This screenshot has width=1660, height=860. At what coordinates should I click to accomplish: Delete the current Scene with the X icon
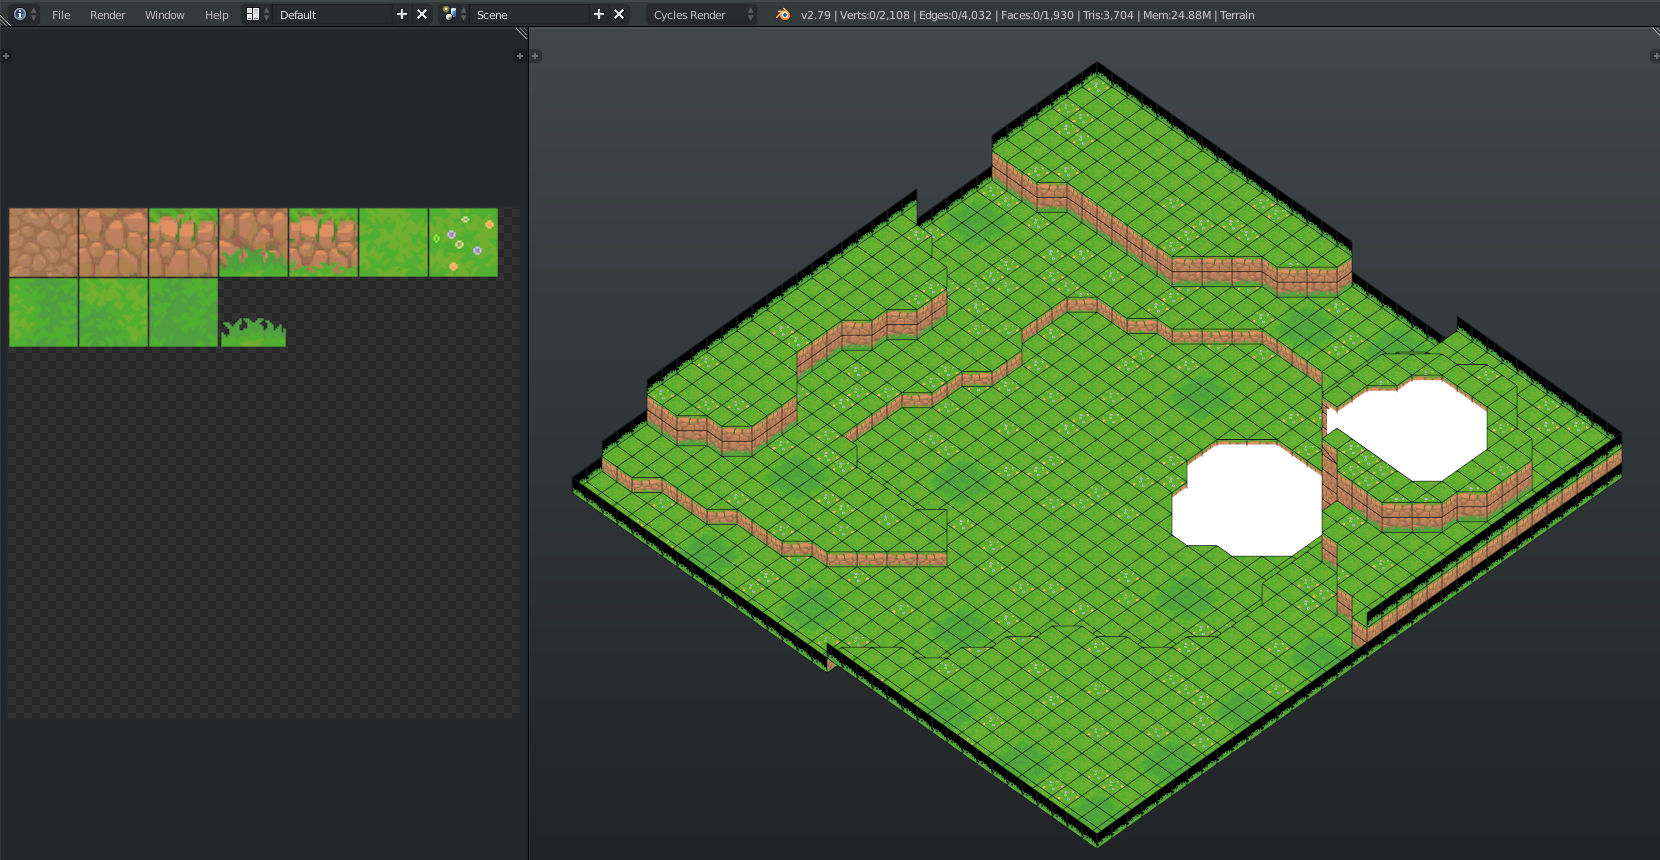tap(619, 14)
